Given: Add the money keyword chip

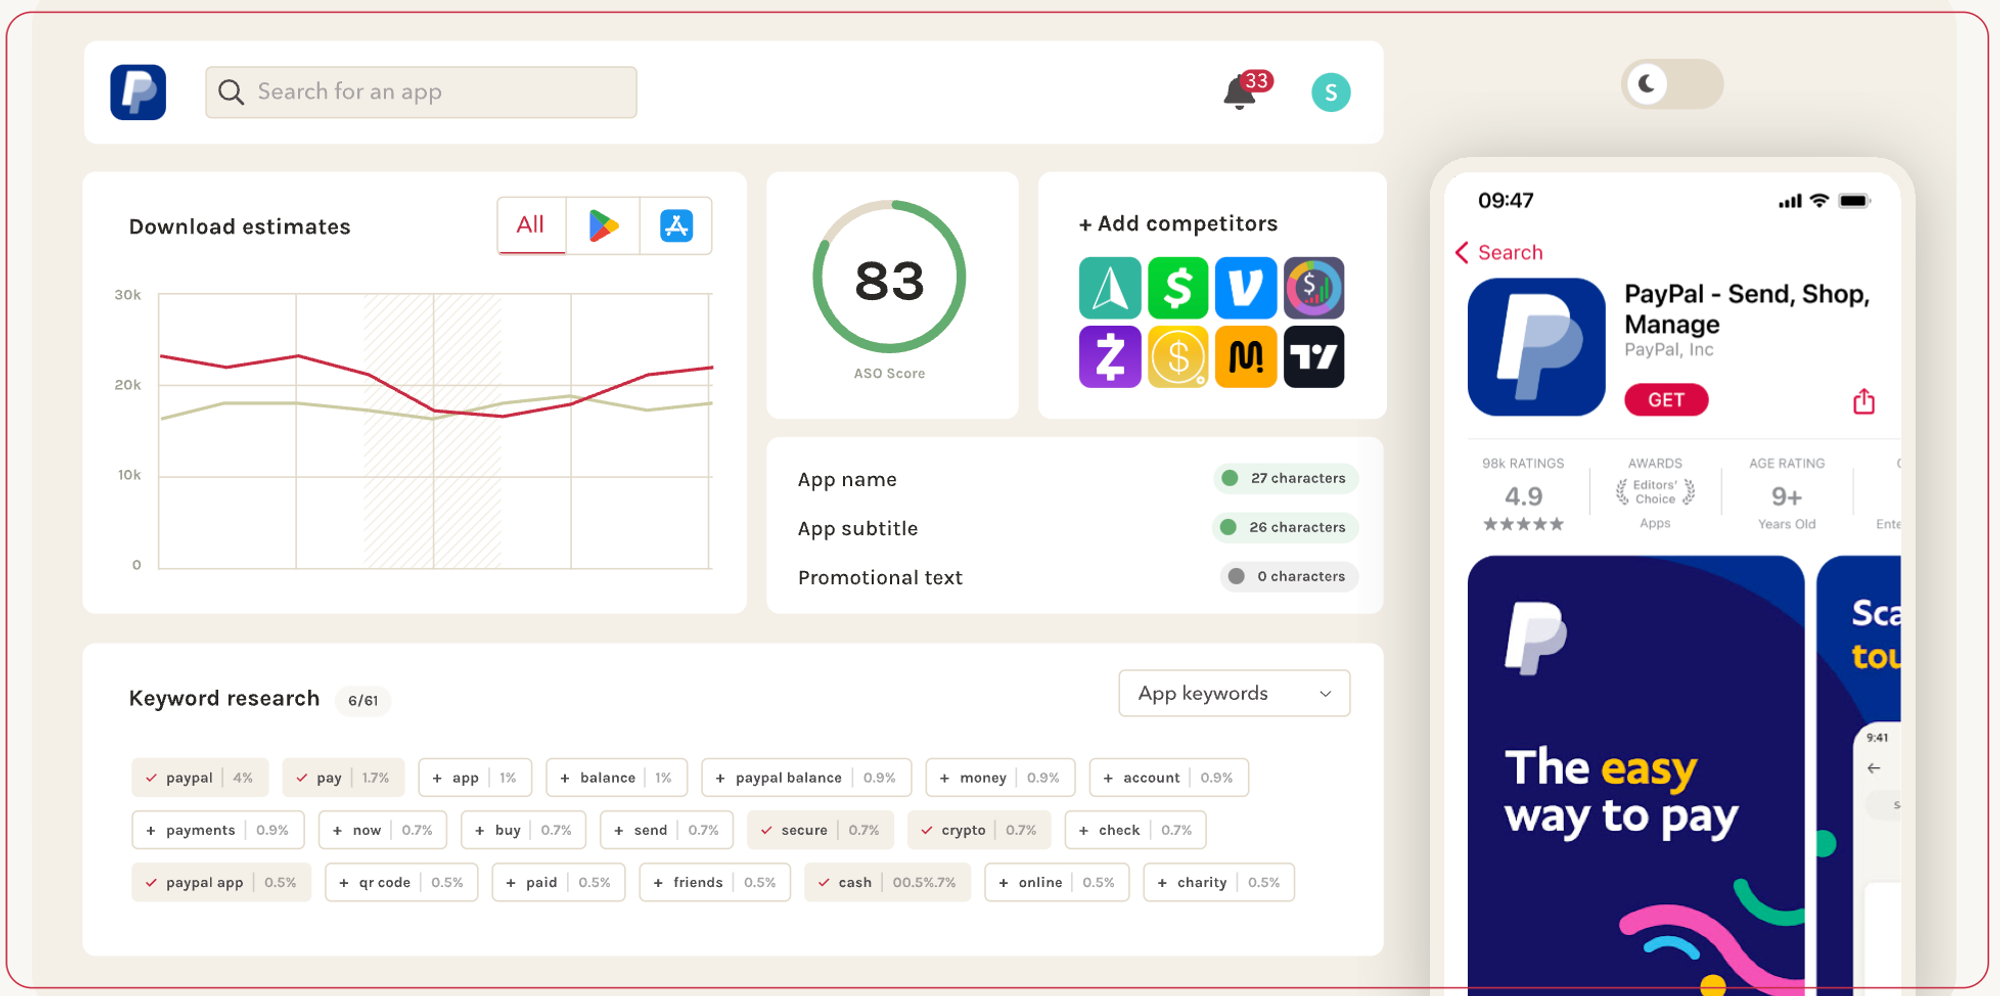Looking at the screenshot, I should 1001,777.
